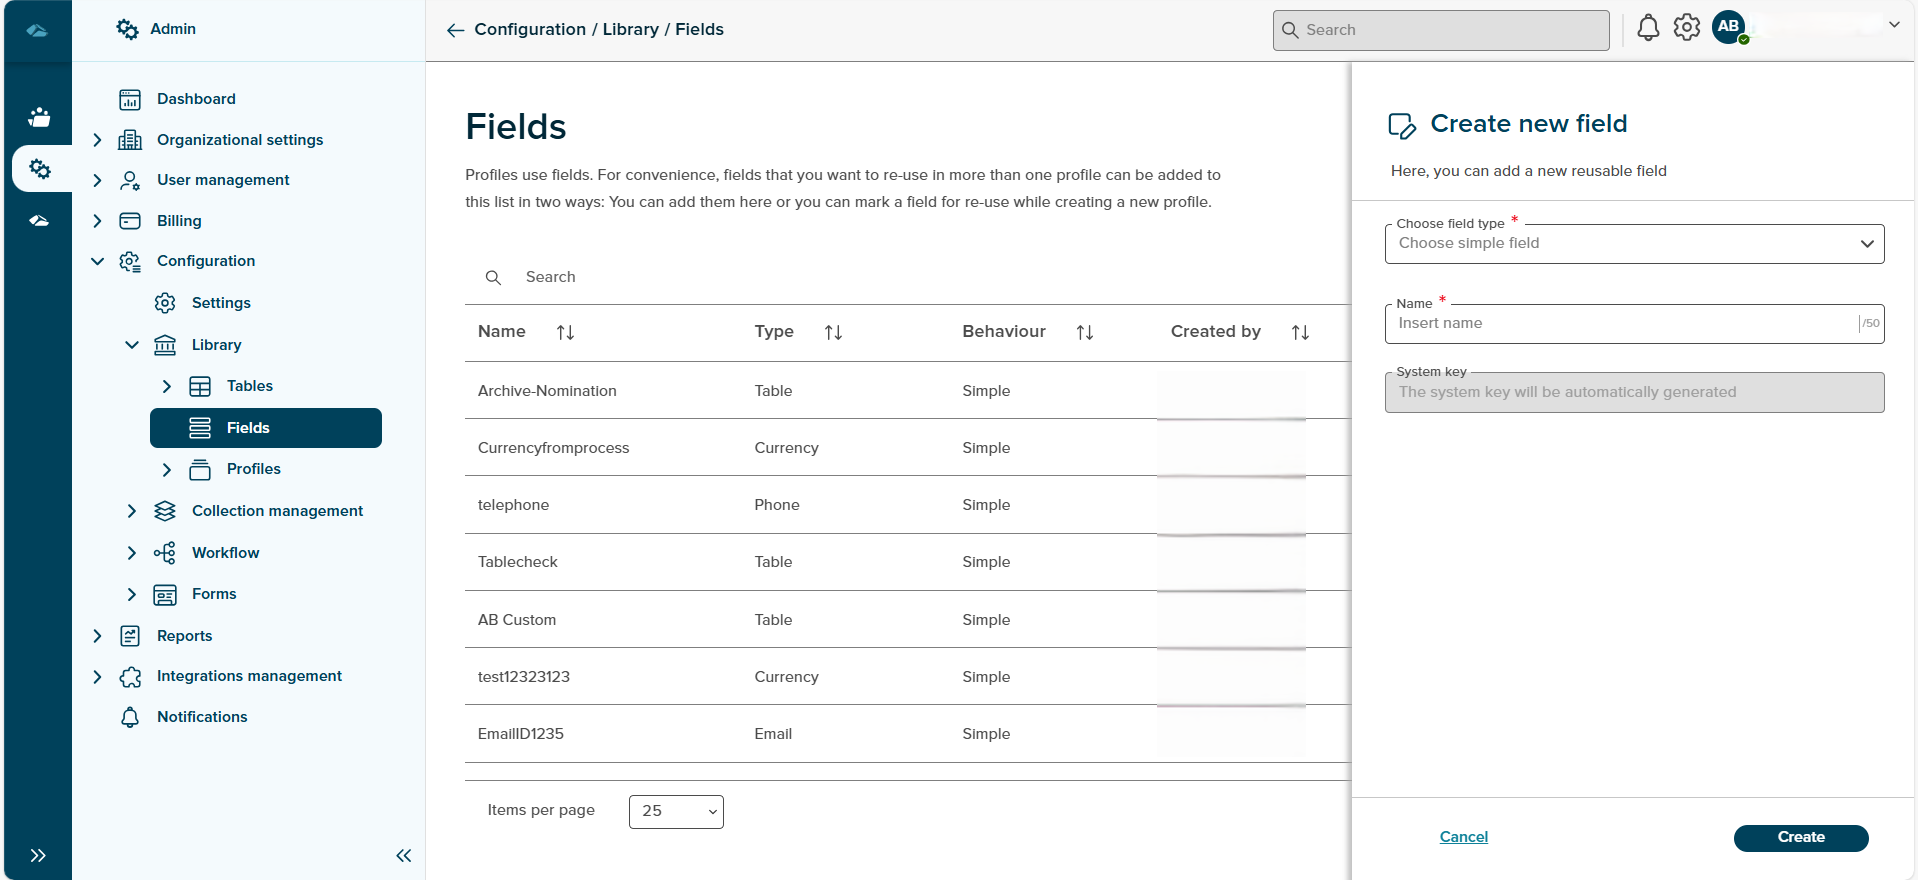Image resolution: width=1918 pixels, height=880 pixels.
Task: Open Dashboard from the sidebar
Action: pos(196,99)
